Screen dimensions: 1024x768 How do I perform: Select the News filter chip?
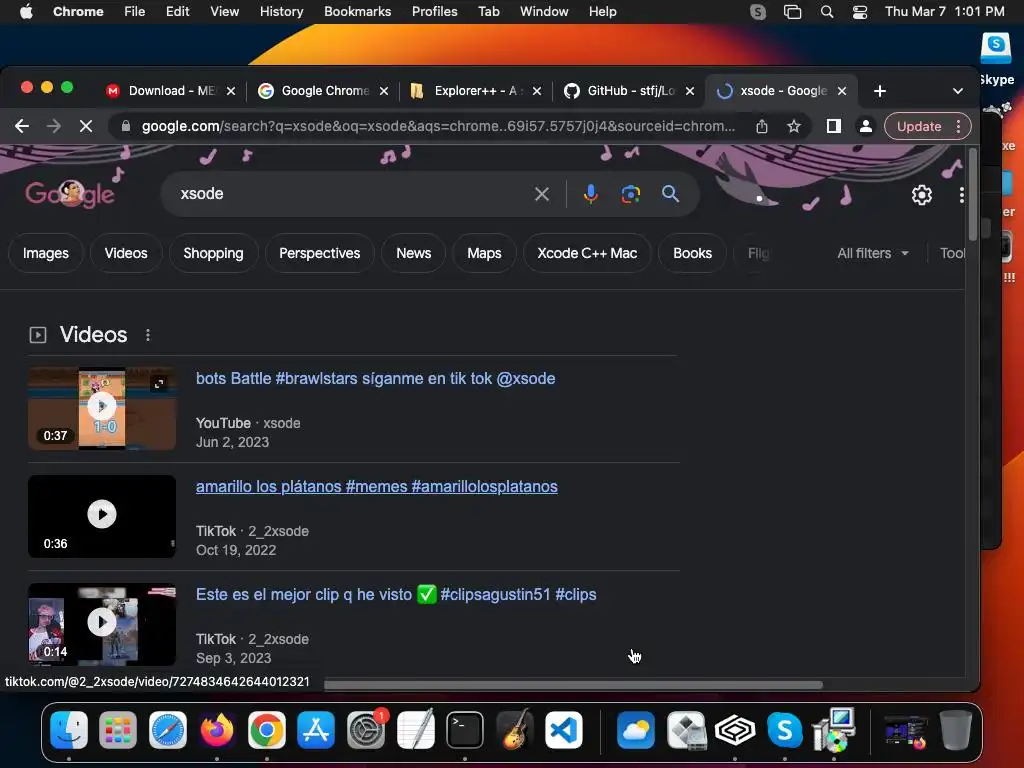point(413,253)
